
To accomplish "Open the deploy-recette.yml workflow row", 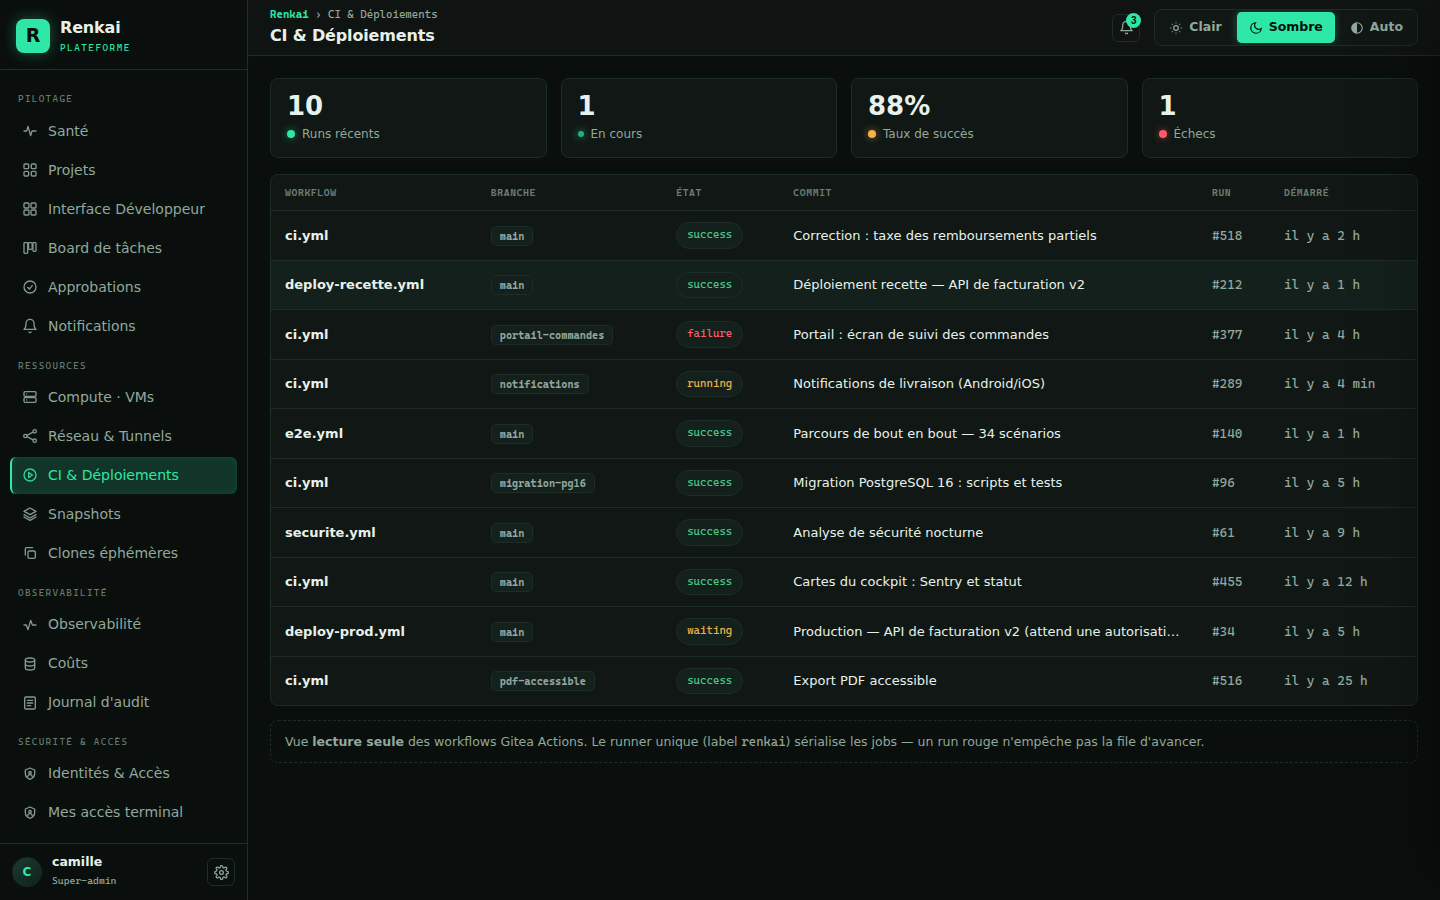I will pos(844,285).
